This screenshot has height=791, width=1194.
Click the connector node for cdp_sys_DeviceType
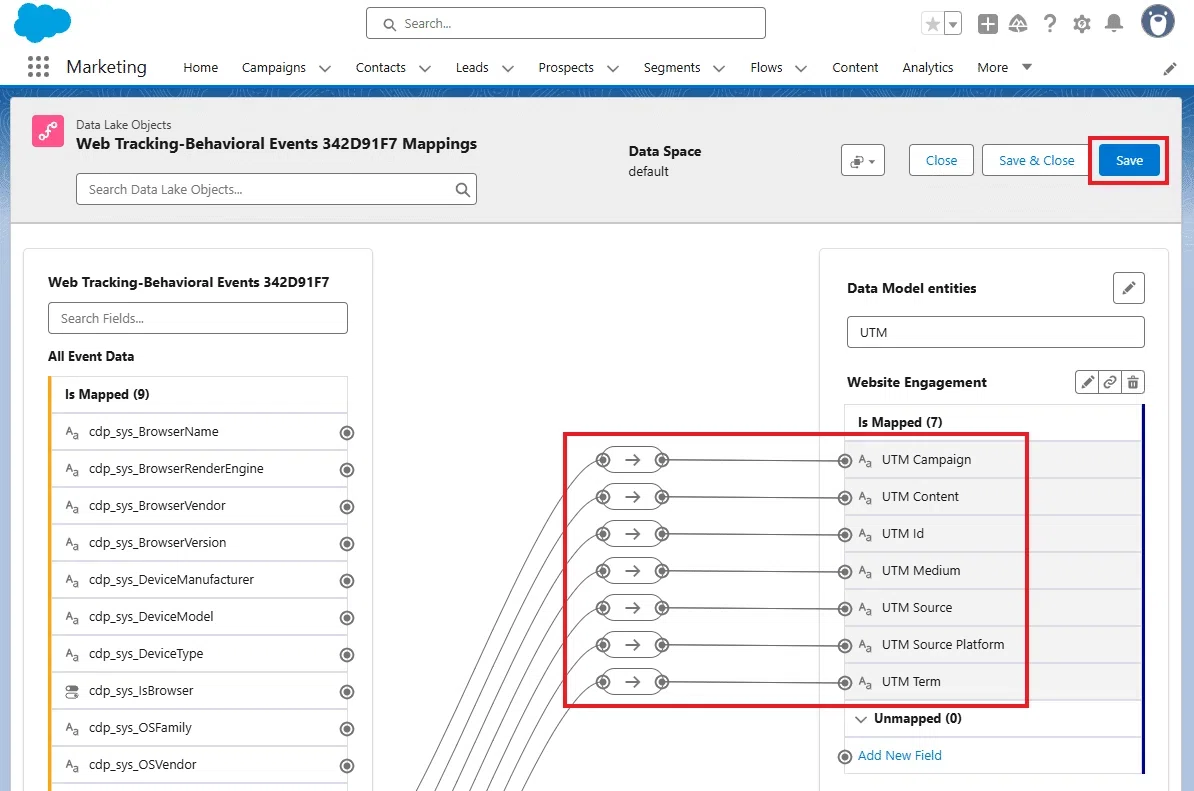point(346,655)
